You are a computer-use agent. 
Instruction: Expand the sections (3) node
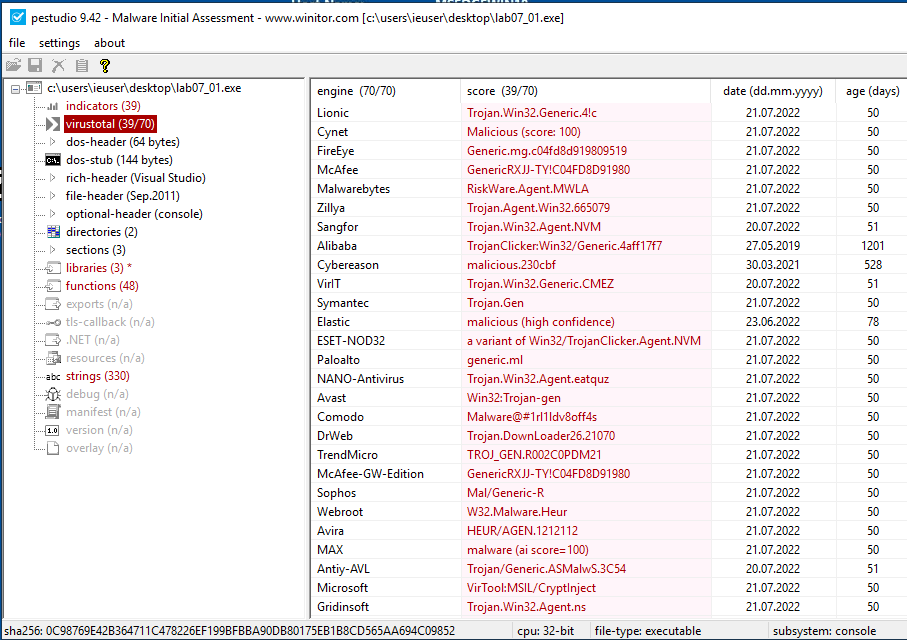[53, 249]
